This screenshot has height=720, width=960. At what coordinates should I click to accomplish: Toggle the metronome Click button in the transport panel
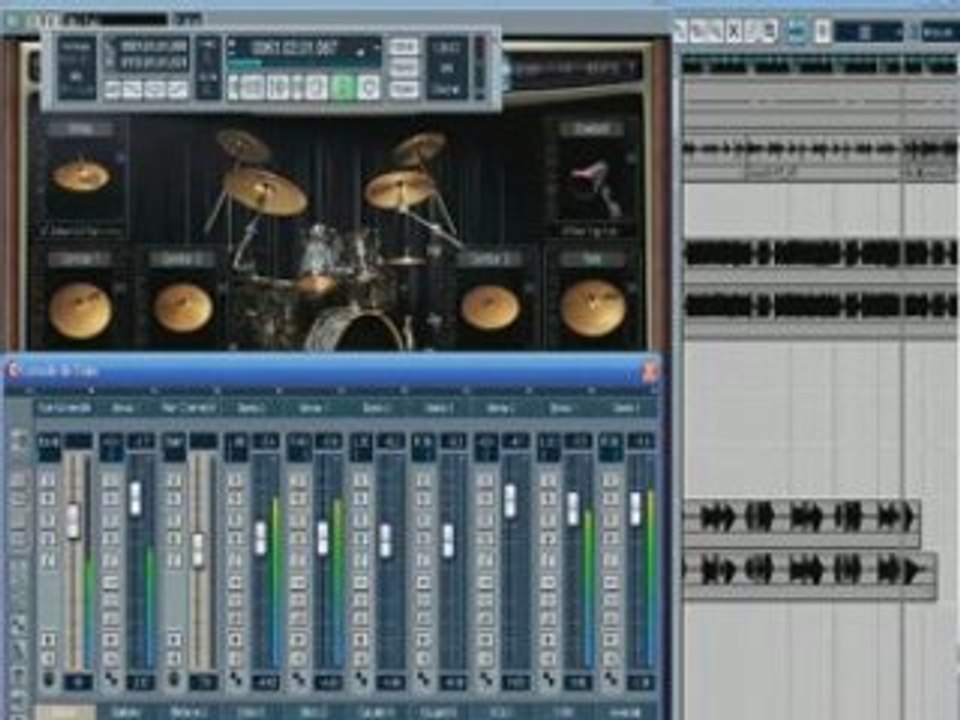[x=403, y=47]
